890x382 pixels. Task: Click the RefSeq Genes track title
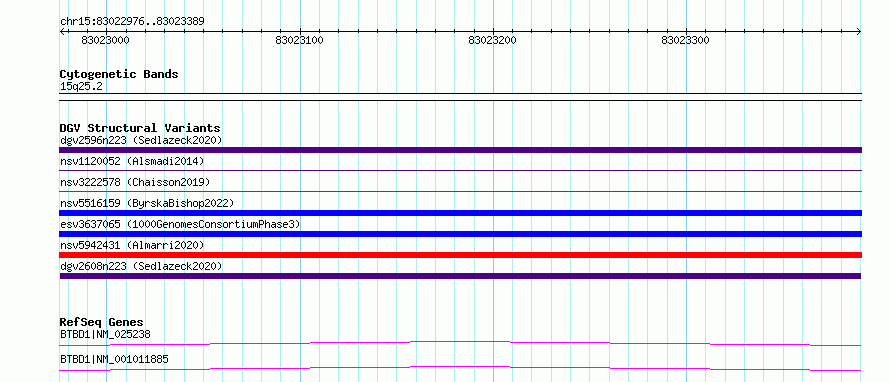pos(102,322)
